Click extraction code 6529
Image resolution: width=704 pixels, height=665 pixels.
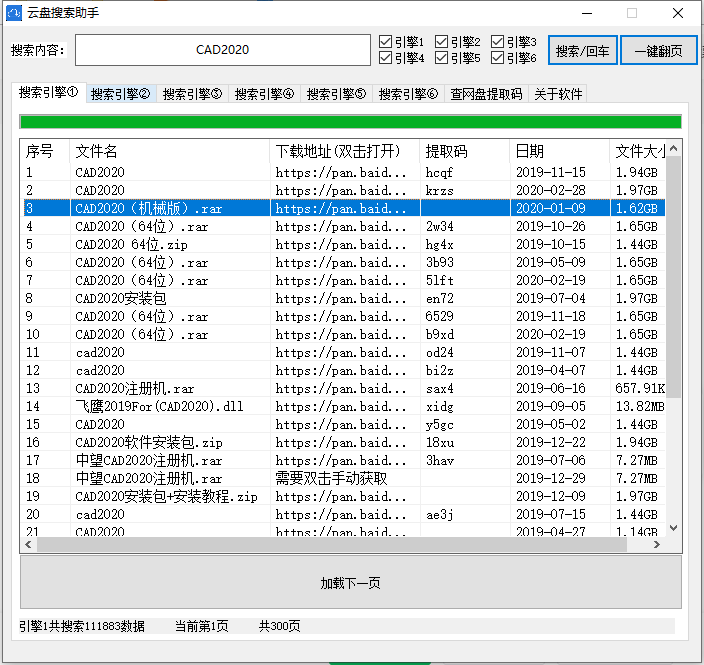[x=440, y=317]
